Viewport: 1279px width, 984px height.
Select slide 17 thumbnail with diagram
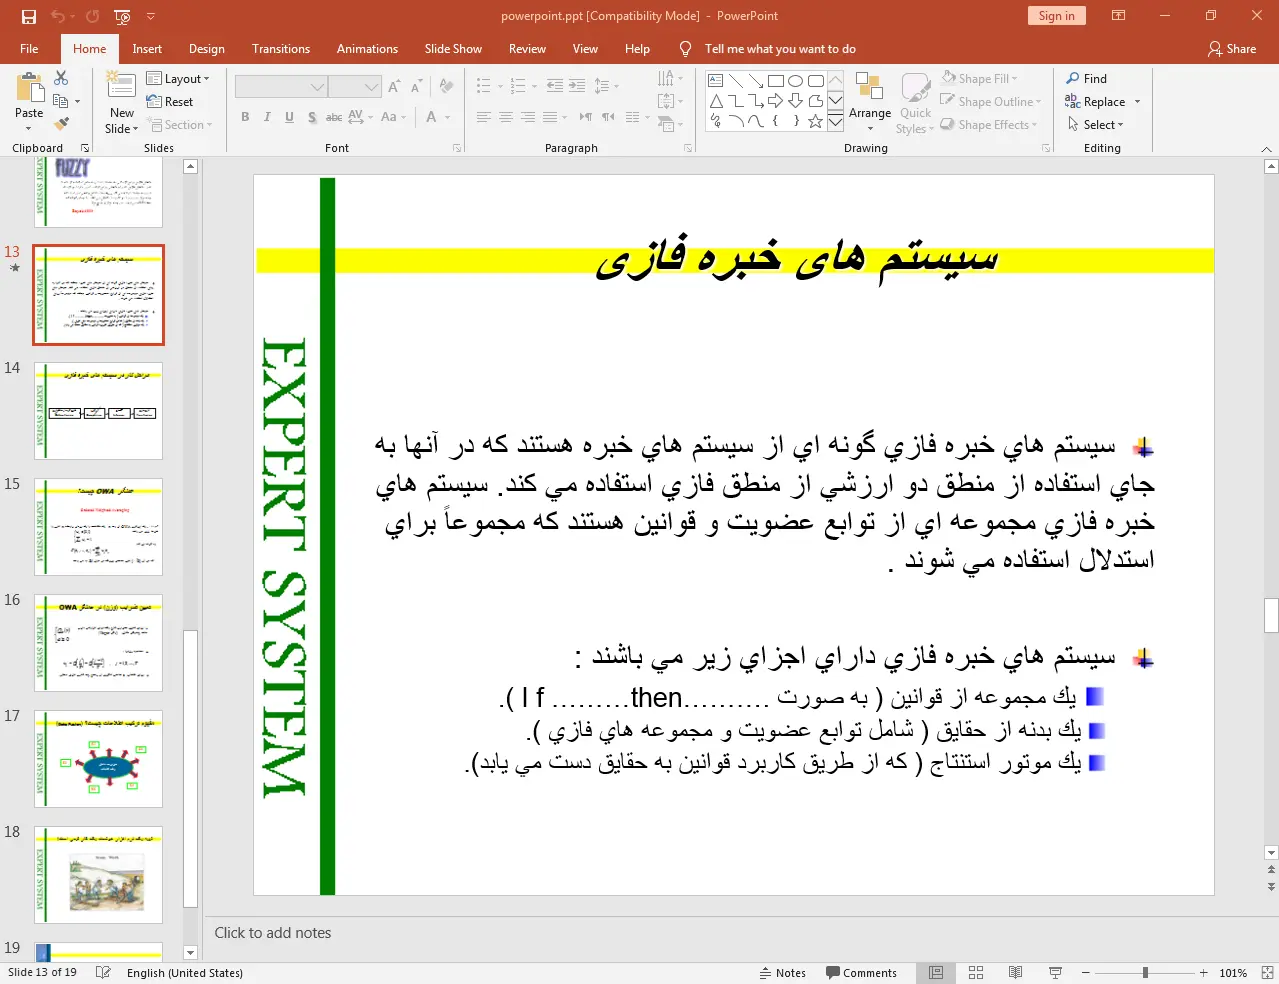pos(98,759)
